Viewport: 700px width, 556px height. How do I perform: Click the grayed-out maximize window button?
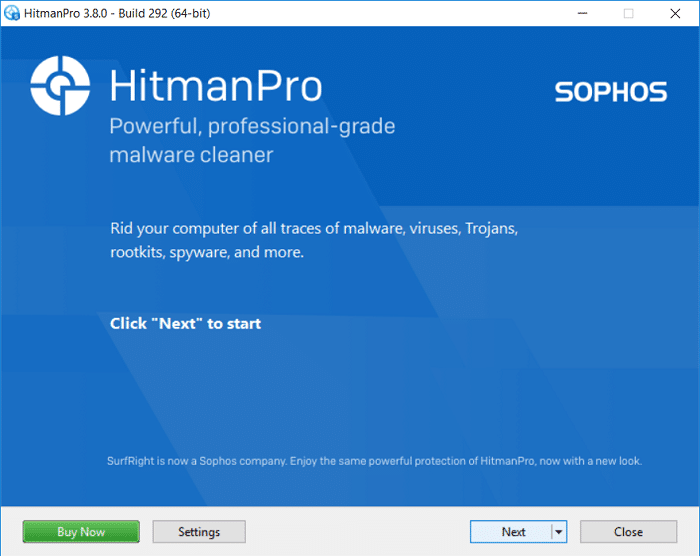[x=629, y=13]
